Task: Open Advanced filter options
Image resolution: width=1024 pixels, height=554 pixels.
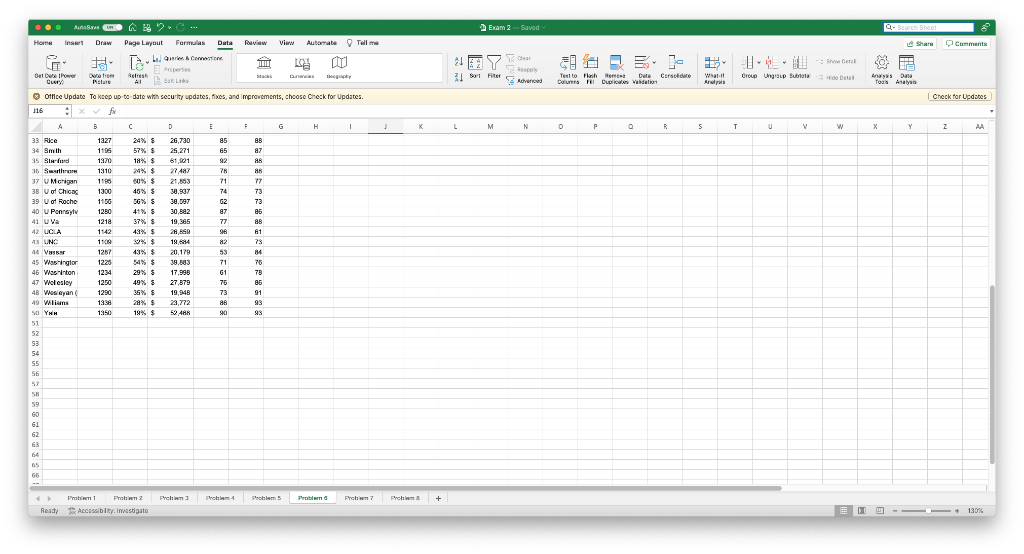Action: [524, 81]
